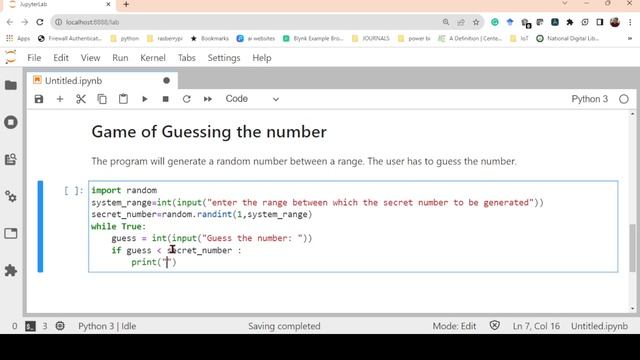Open the JOURNALS bookmarks folder
Screen dimensions: 640x360
coord(371,38)
